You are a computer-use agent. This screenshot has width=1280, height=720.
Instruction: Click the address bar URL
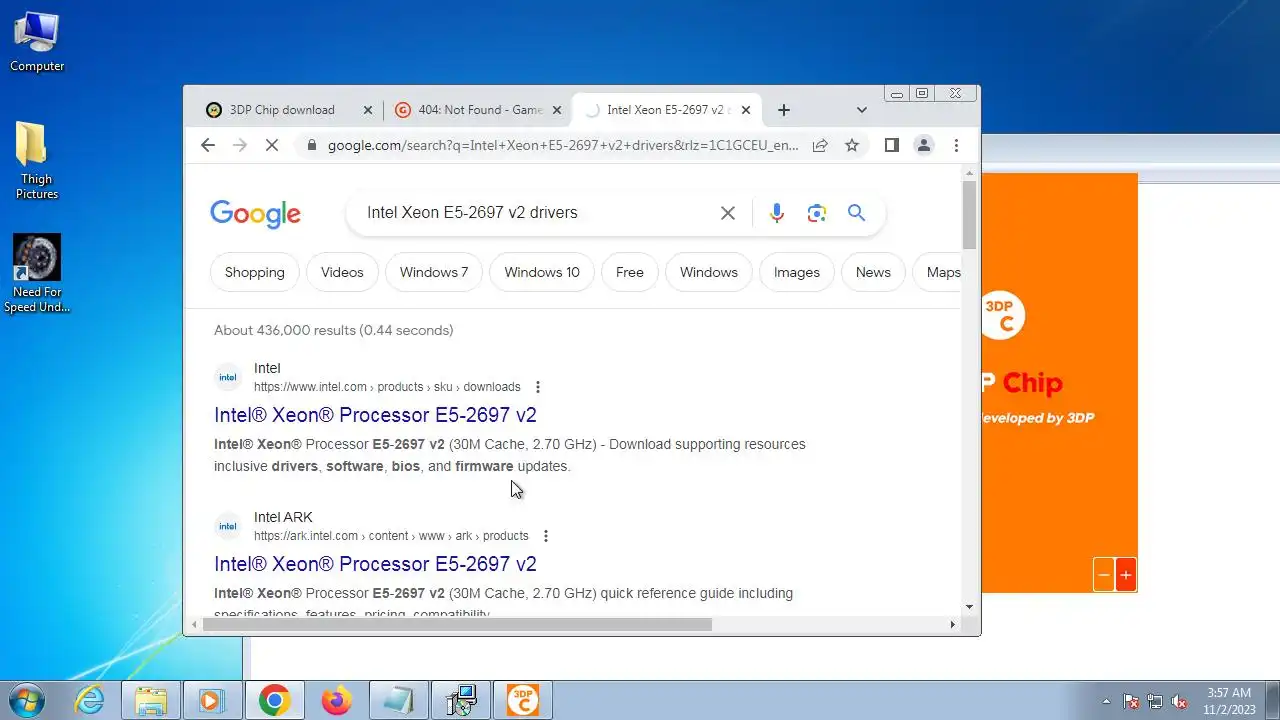pos(563,145)
